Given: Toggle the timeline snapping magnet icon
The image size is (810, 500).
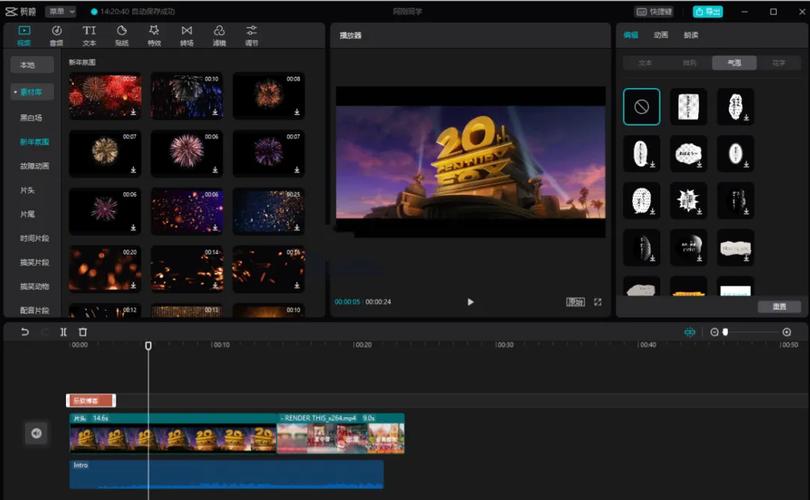Looking at the screenshot, I should click(689, 332).
